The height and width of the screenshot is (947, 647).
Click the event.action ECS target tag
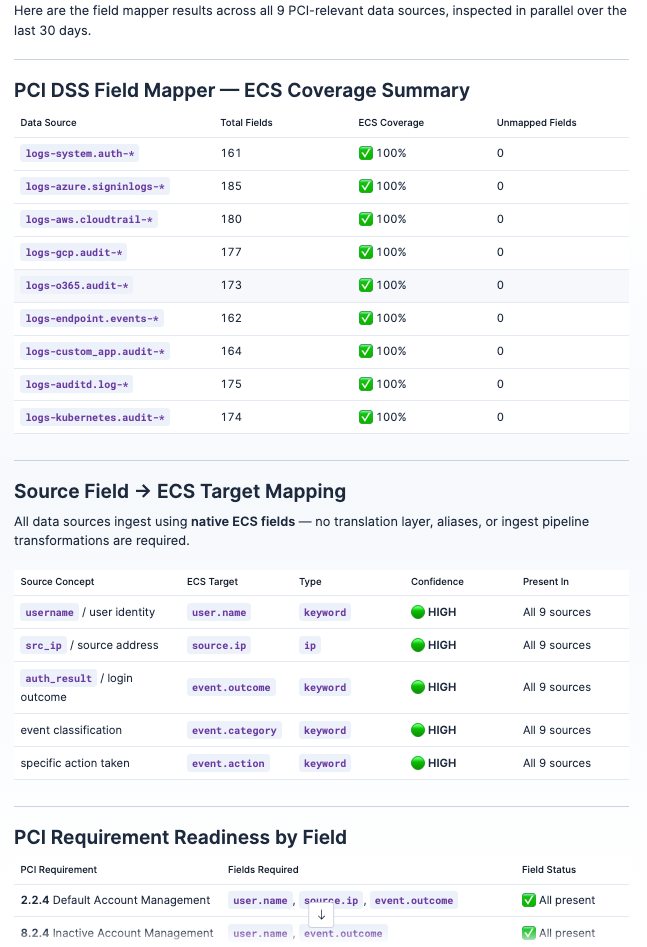pyautogui.click(x=228, y=763)
